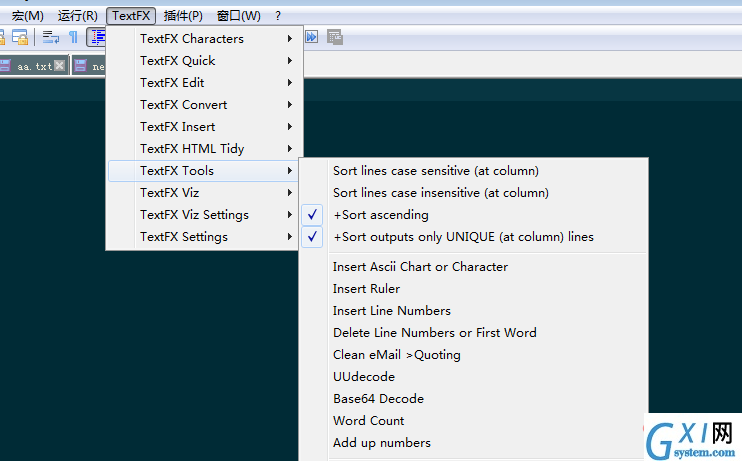Switch to the aa.txt tab
Image resolution: width=742 pixels, height=461 pixels.
pyautogui.click(x=34, y=65)
